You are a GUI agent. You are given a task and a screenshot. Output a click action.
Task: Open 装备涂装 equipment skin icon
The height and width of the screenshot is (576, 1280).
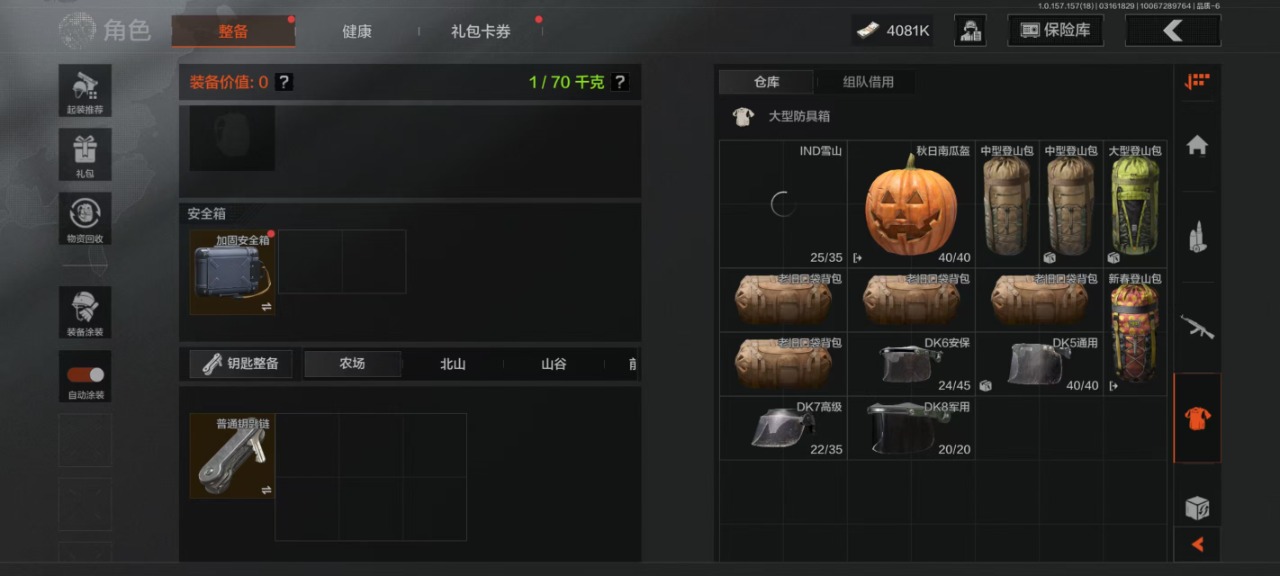(x=85, y=312)
